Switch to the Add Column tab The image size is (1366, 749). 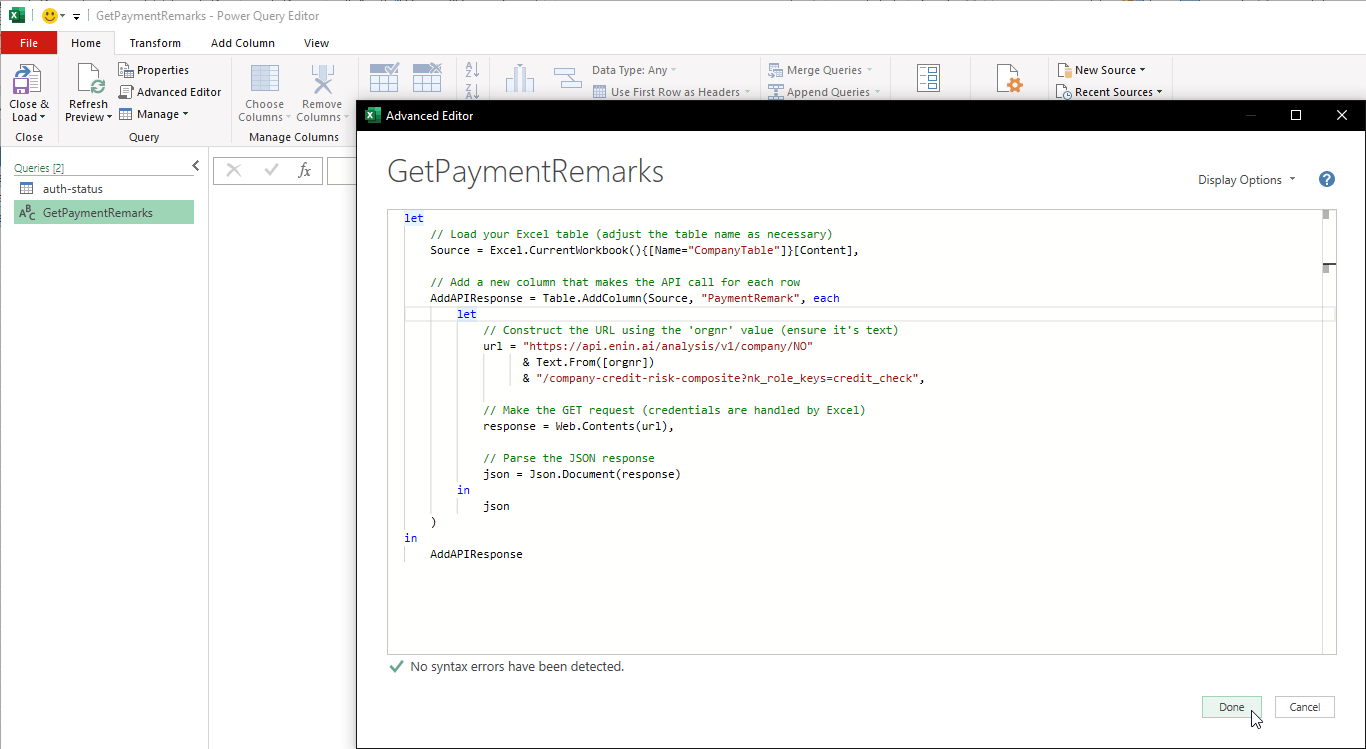[243, 43]
